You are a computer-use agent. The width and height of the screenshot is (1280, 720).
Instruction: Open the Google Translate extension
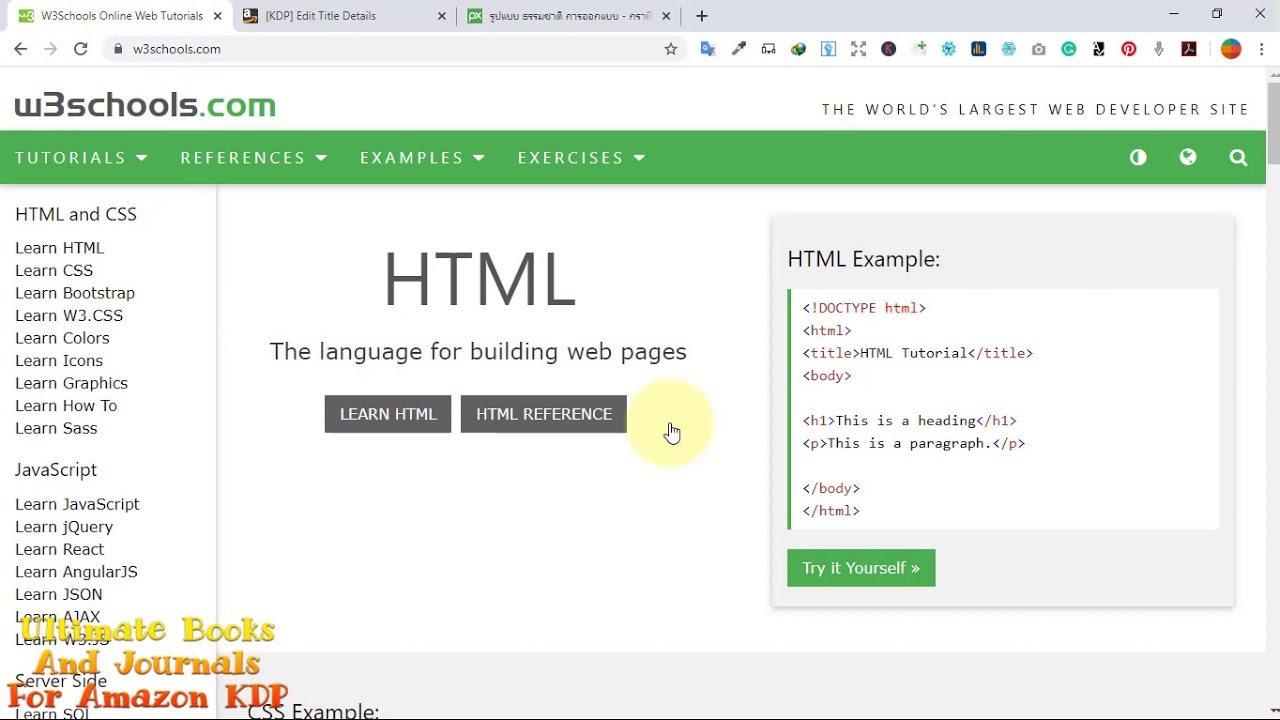(x=708, y=49)
